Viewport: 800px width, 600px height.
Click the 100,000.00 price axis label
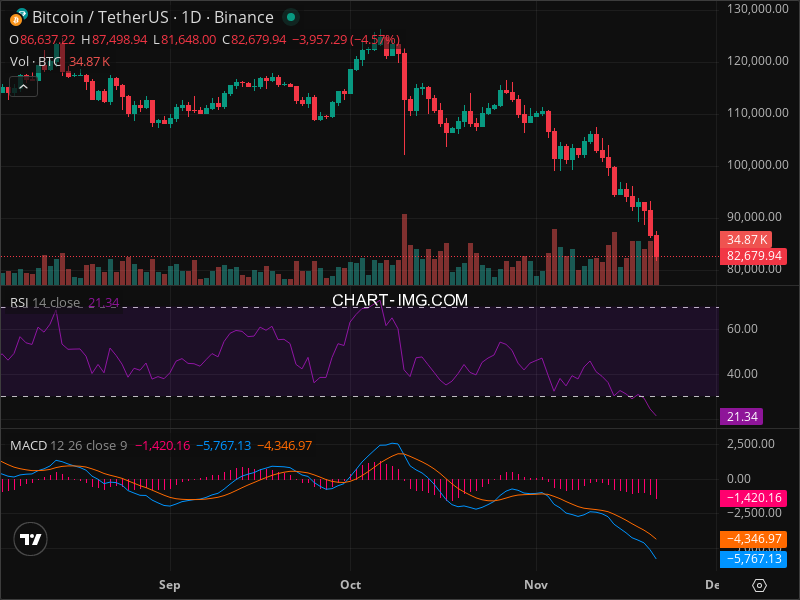click(756, 164)
